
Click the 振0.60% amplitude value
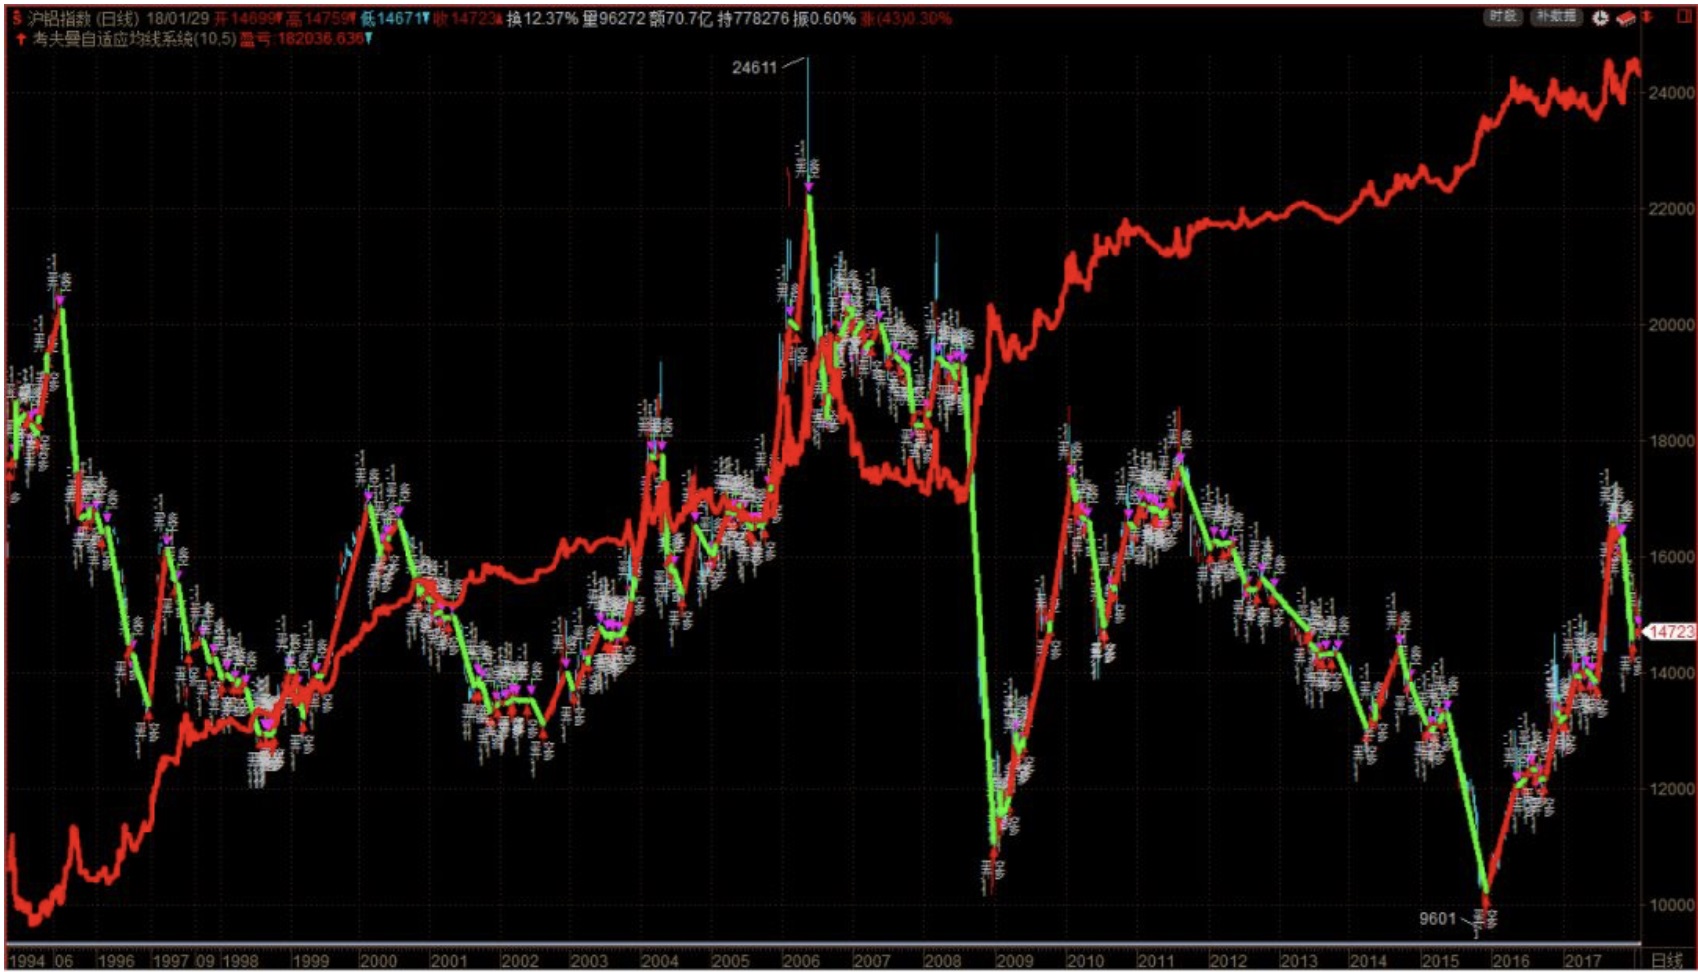[x=824, y=18]
